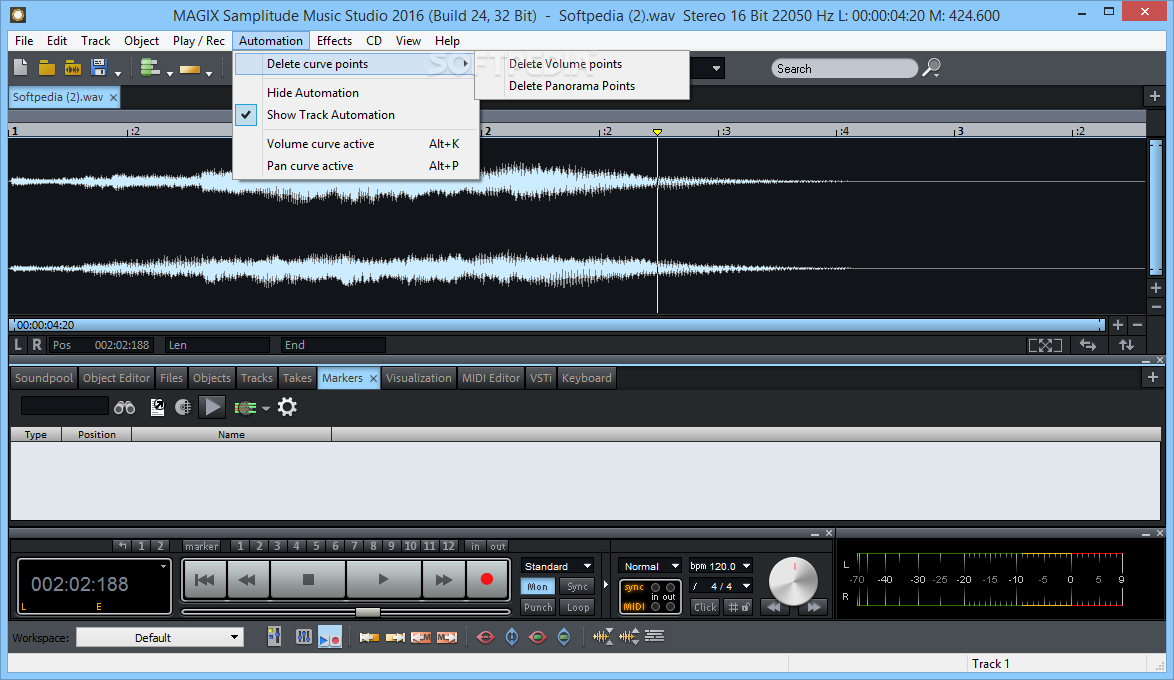Stop playback with the square stop button

tap(308, 580)
